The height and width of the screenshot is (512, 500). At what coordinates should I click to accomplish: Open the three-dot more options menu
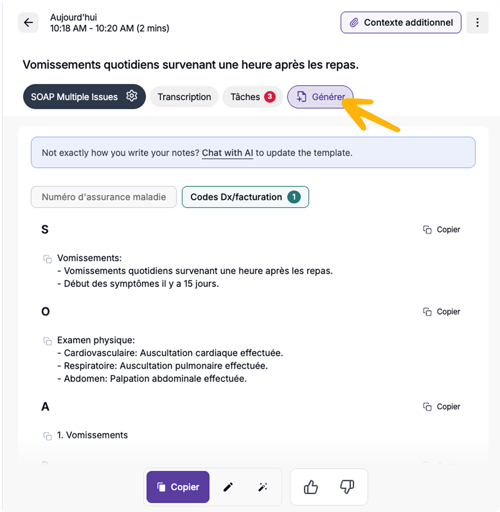477,23
